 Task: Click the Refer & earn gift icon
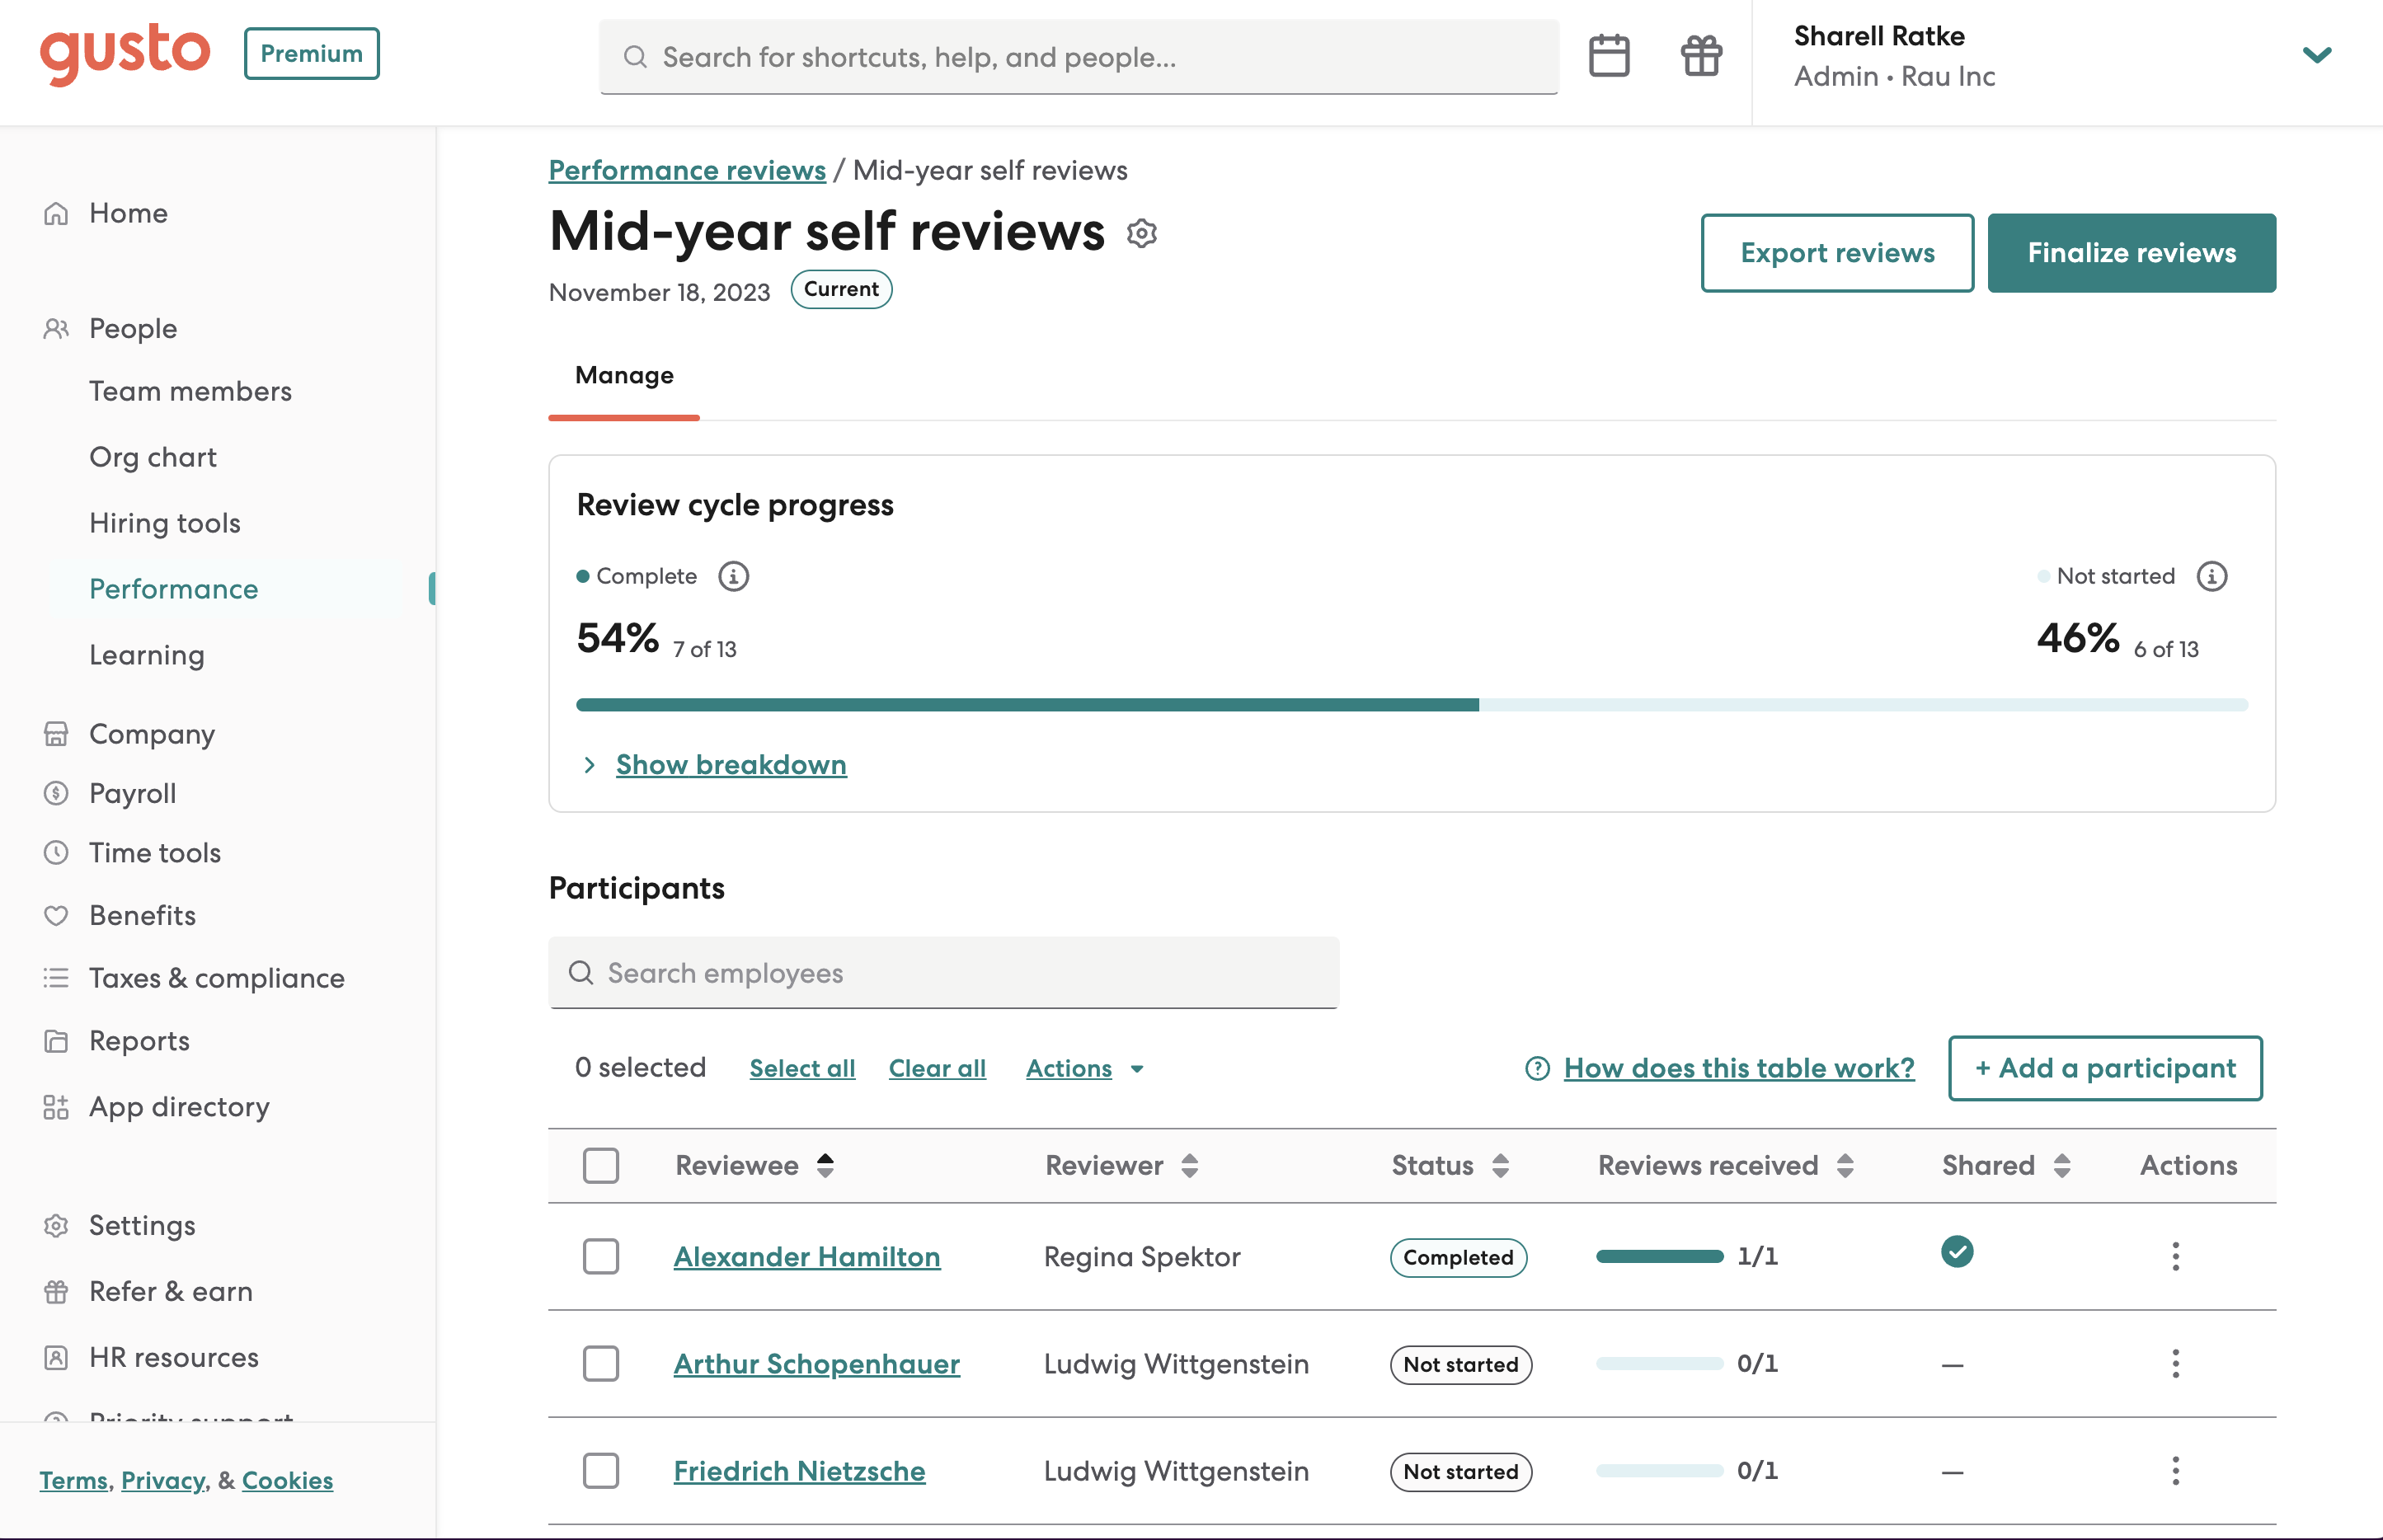[56, 1291]
